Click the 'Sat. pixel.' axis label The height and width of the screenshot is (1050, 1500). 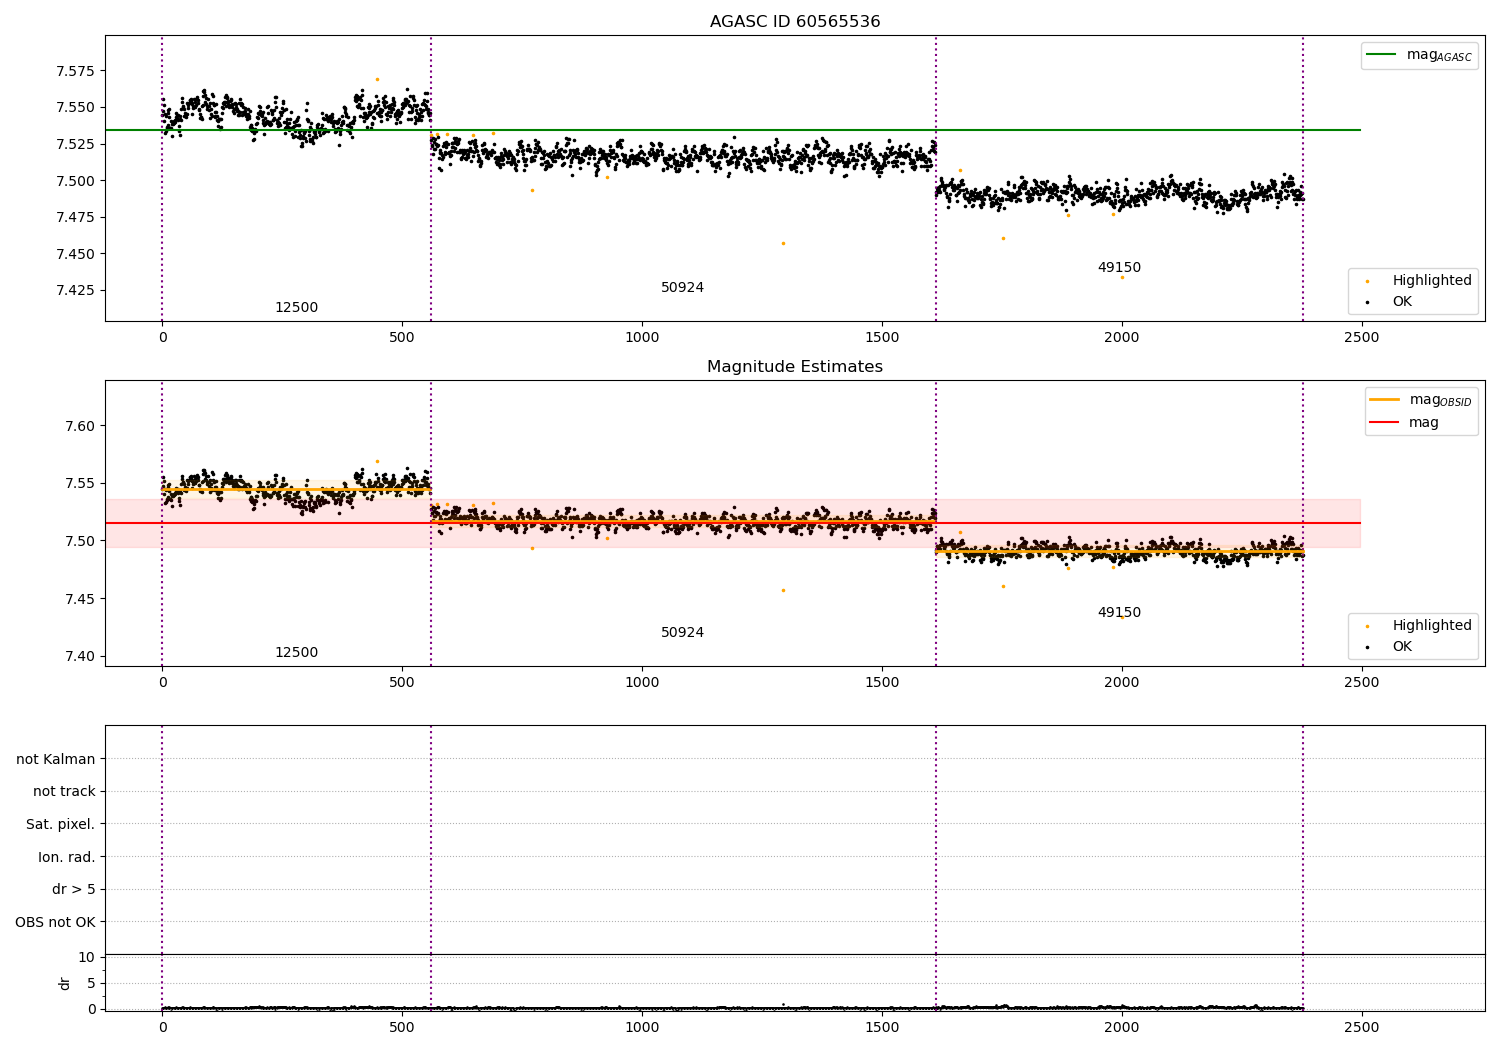[x=60, y=824]
